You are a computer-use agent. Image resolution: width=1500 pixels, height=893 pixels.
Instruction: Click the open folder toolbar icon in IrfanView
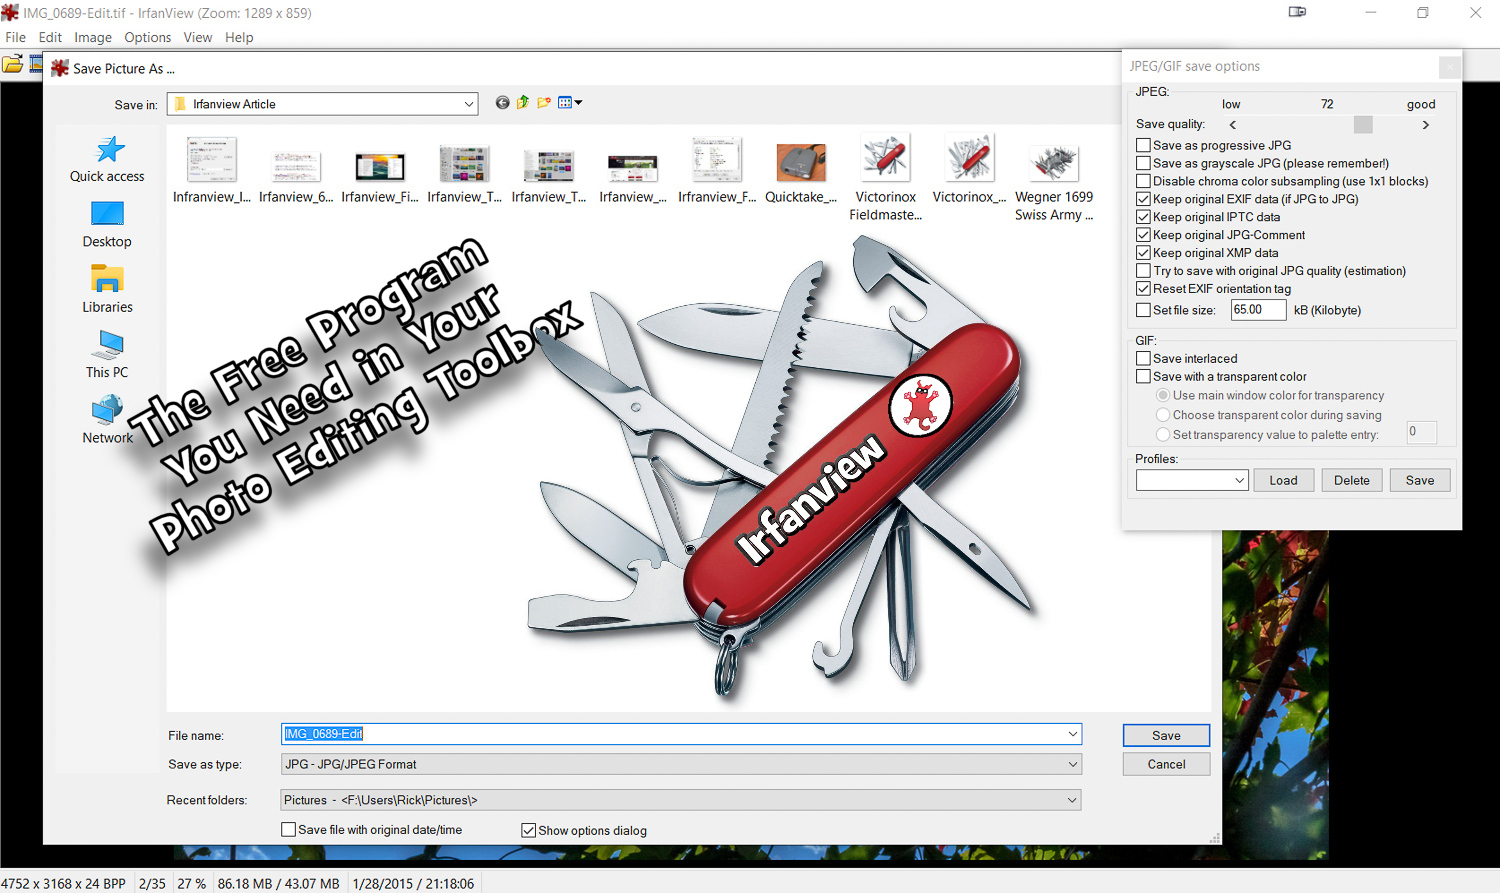coord(12,65)
